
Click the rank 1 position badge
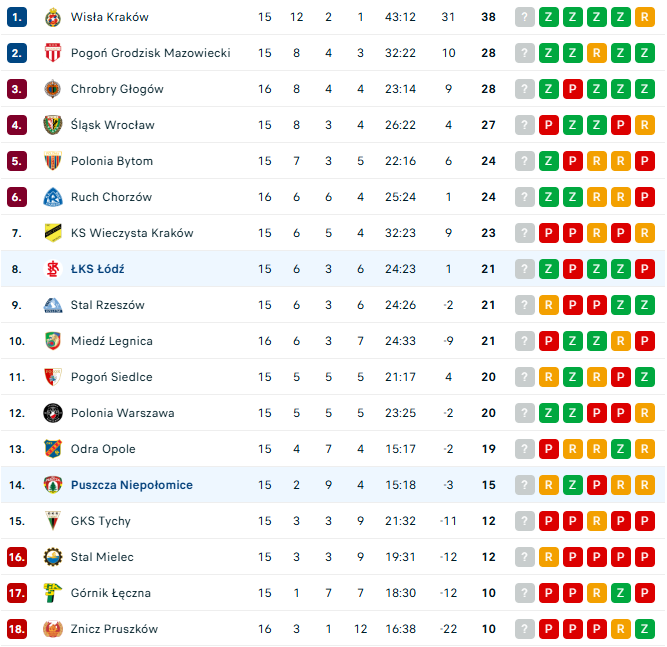[x=17, y=17]
